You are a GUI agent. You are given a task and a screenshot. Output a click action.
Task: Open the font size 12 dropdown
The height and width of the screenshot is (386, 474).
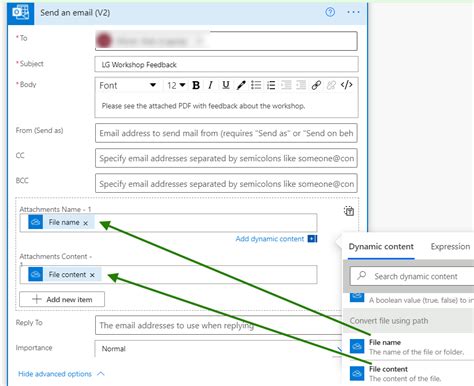point(176,85)
